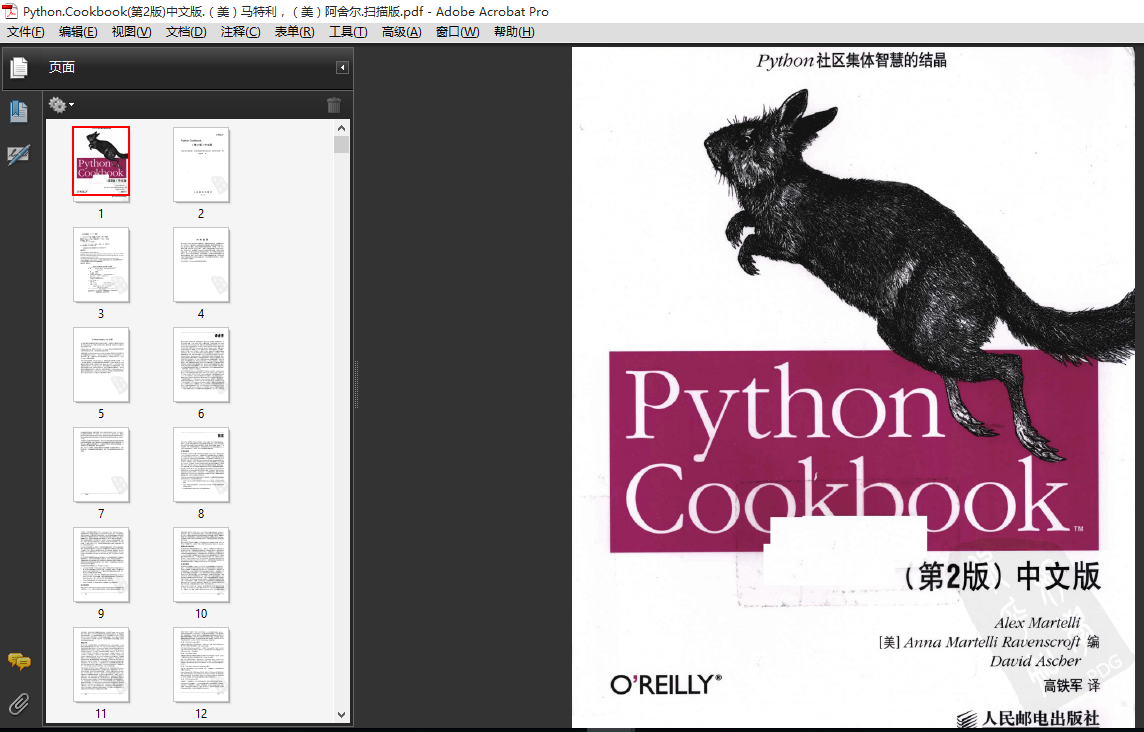The width and height of the screenshot is (1144, 732).
Task: Click O'REILLY logo on the cover
Action: click(x=665, y=685)
